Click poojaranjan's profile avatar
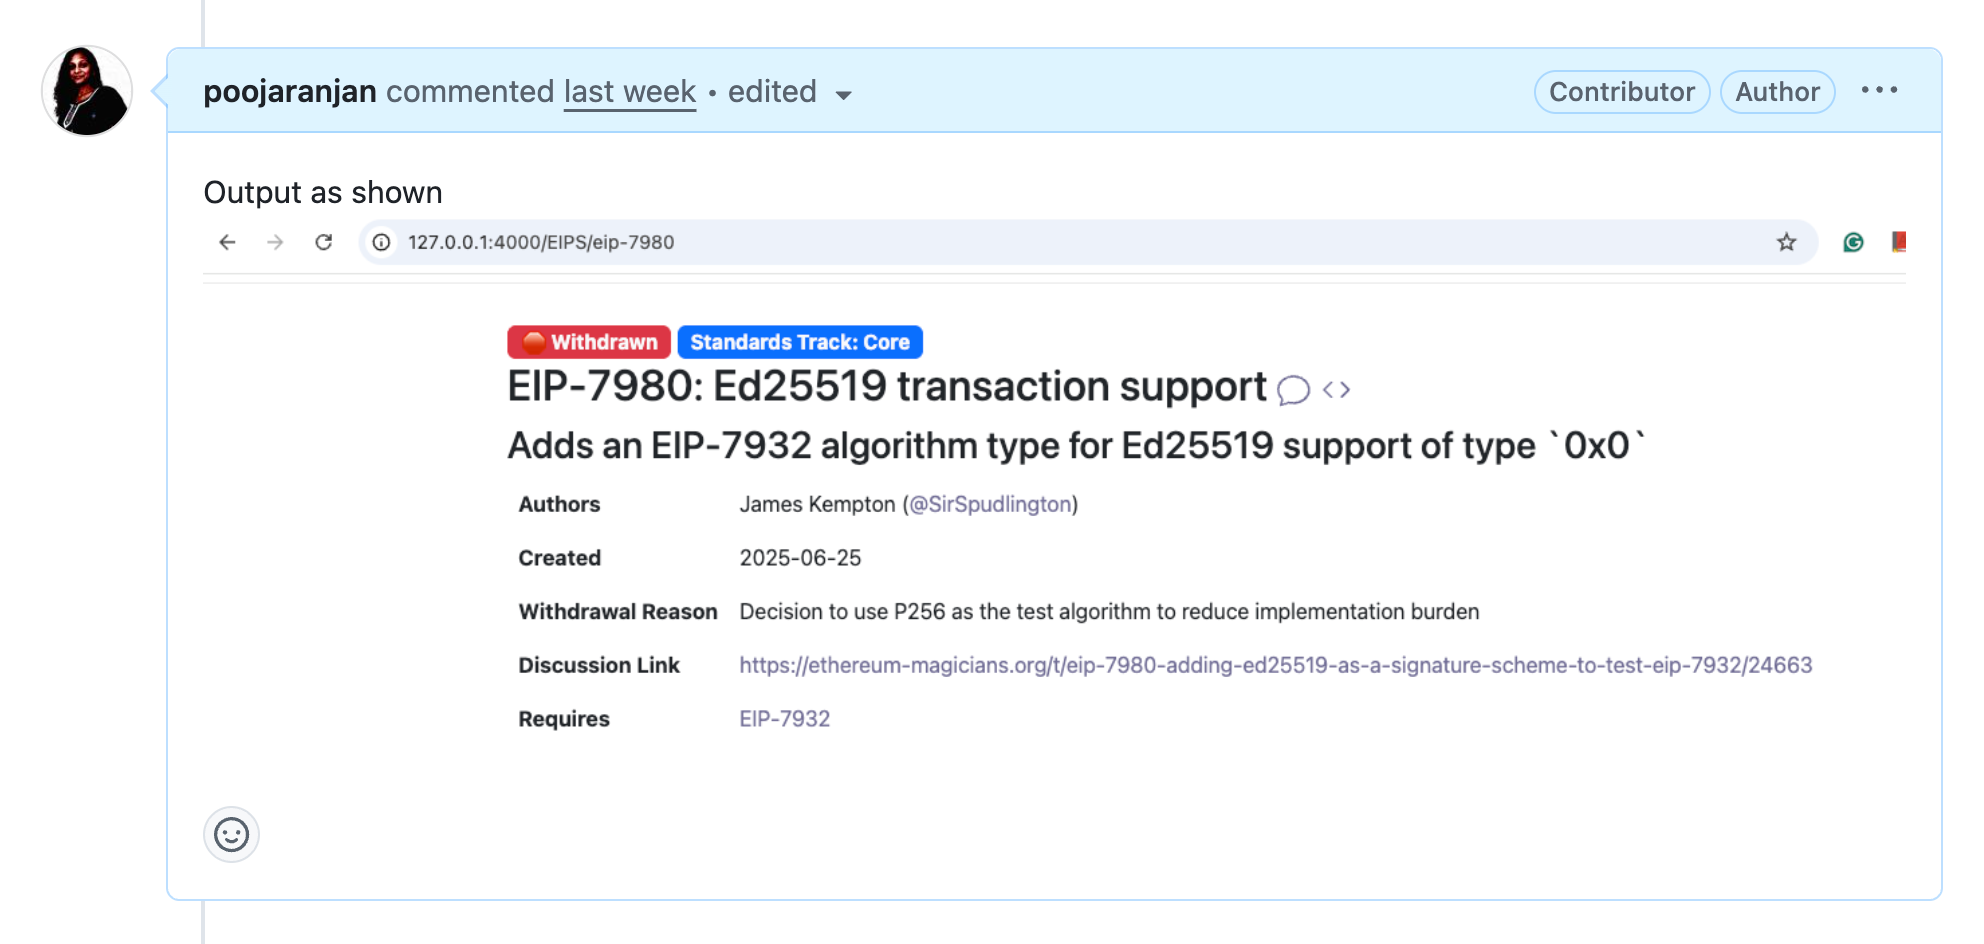Viewport: 1984px width, 944px height. coord(87,91)
